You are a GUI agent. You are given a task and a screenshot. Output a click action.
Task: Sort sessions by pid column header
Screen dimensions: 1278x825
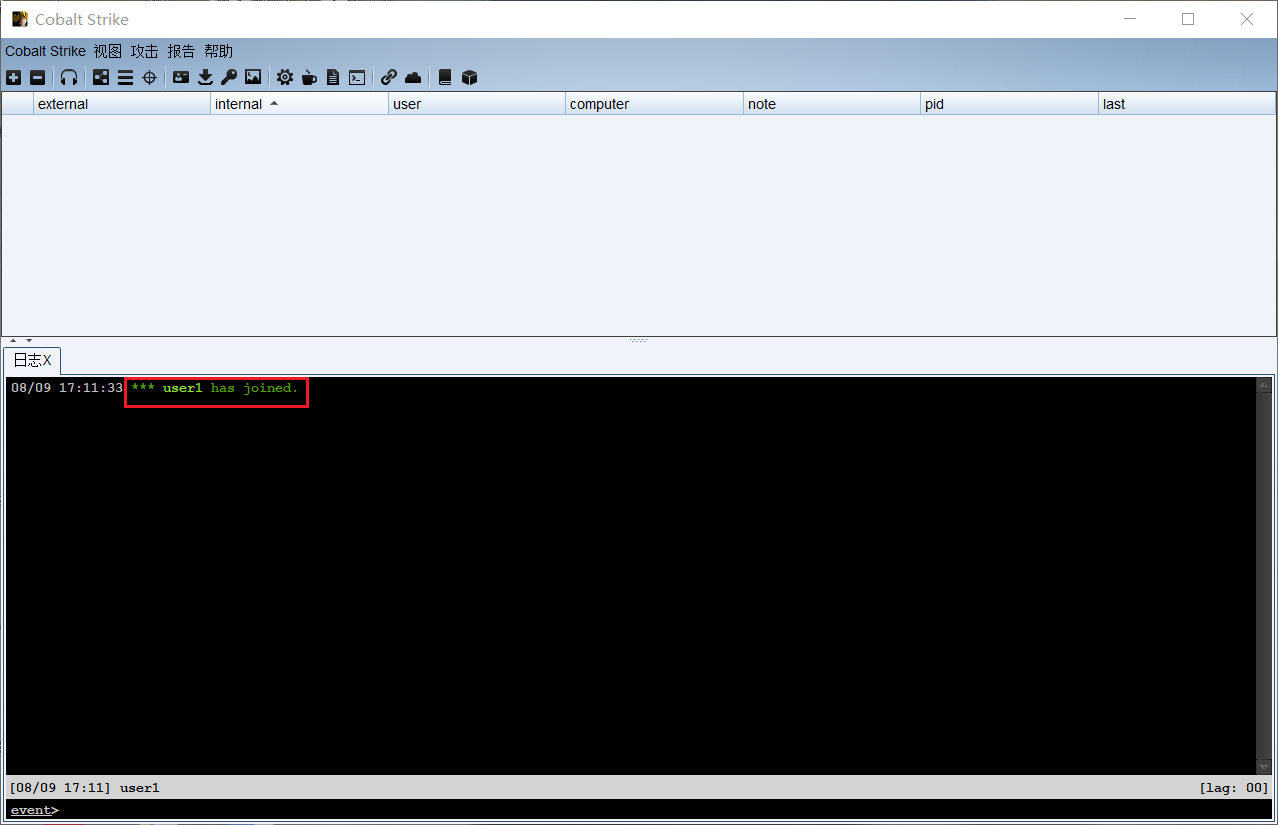(1009, 104)
